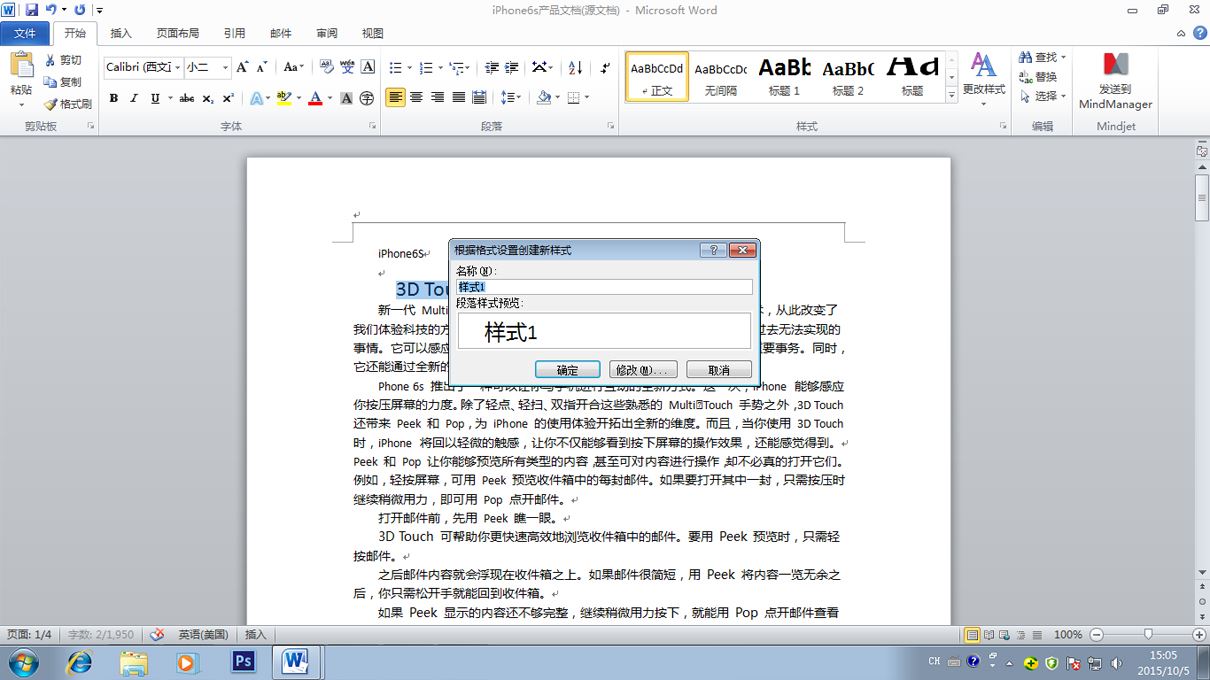1210x680 pixels.
Task: Select Center alignment
Action: [x=416, y=98]
